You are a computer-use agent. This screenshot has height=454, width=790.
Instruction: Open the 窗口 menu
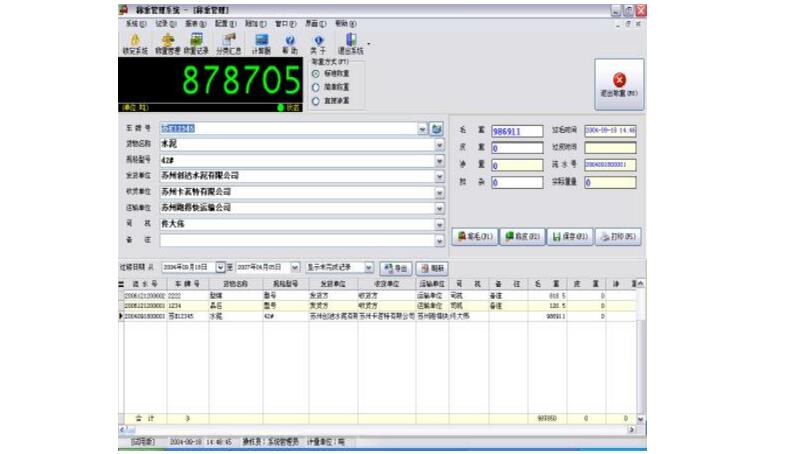click(286, 24)
